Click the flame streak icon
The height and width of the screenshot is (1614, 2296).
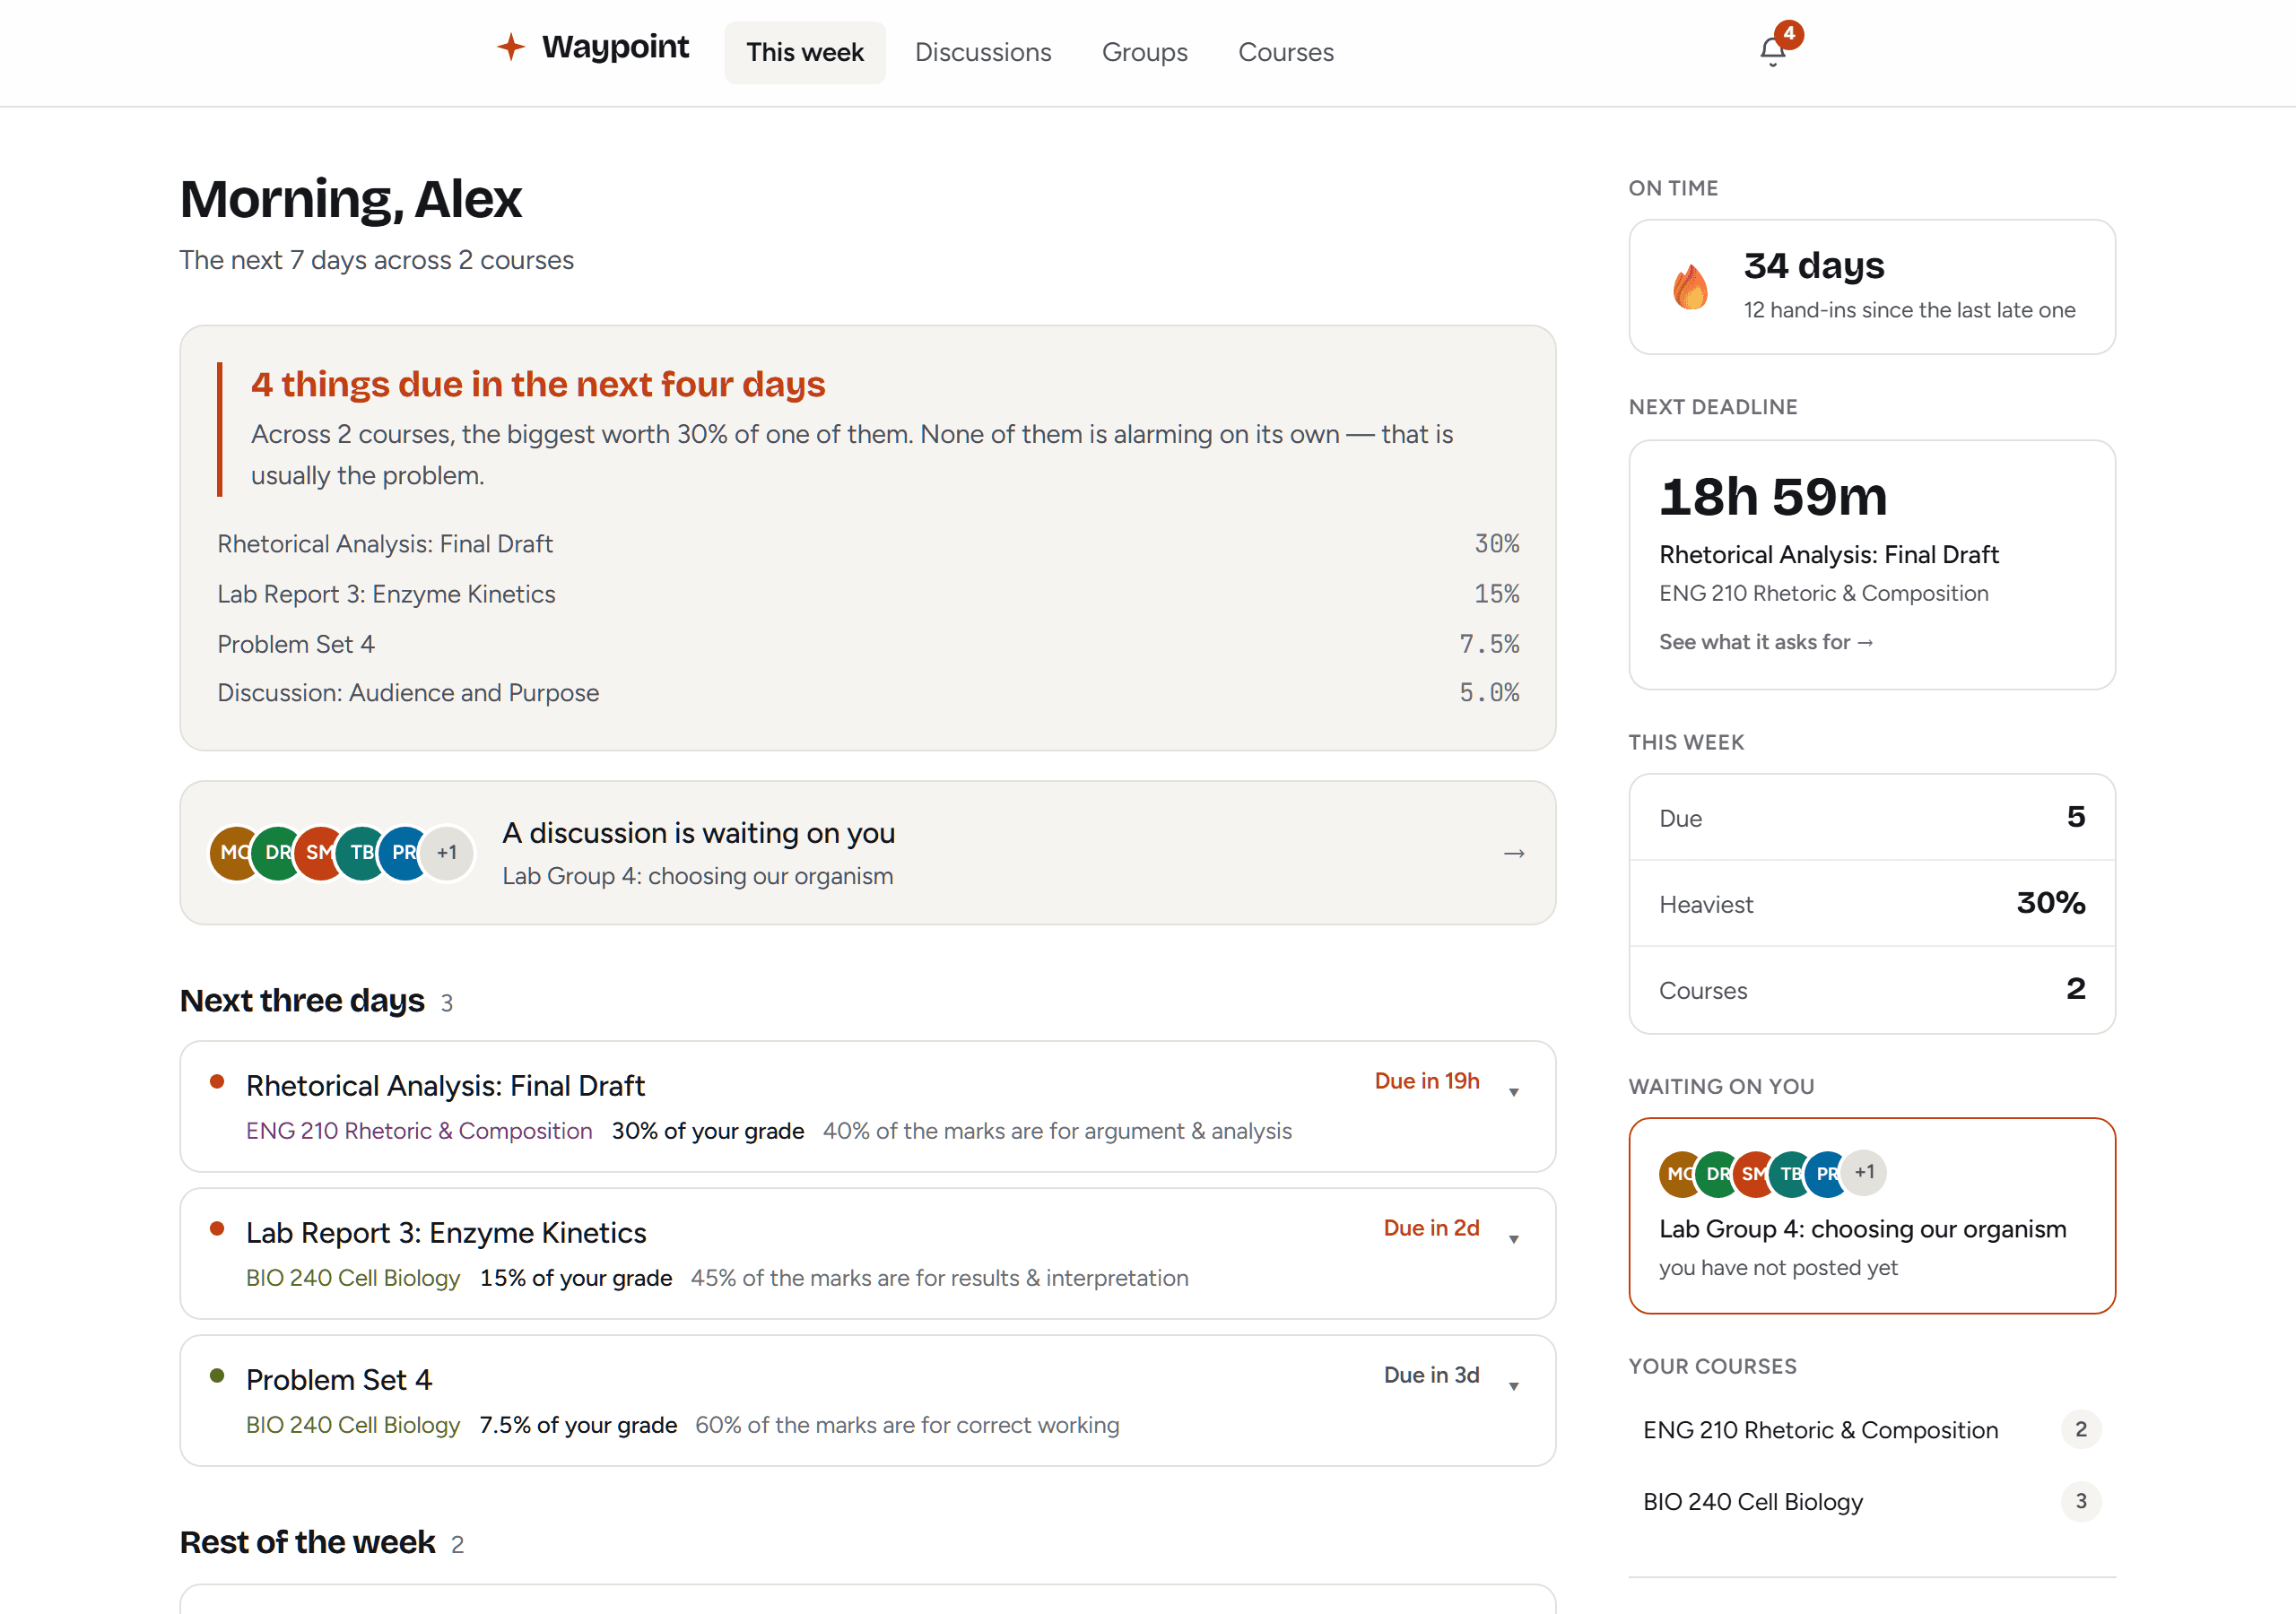[1690, 287]
